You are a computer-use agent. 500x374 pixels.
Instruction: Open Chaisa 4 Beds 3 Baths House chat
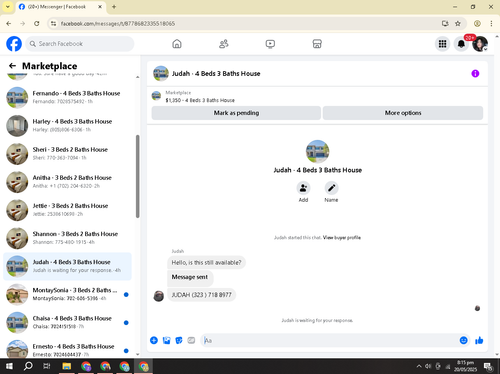(67, 322)
